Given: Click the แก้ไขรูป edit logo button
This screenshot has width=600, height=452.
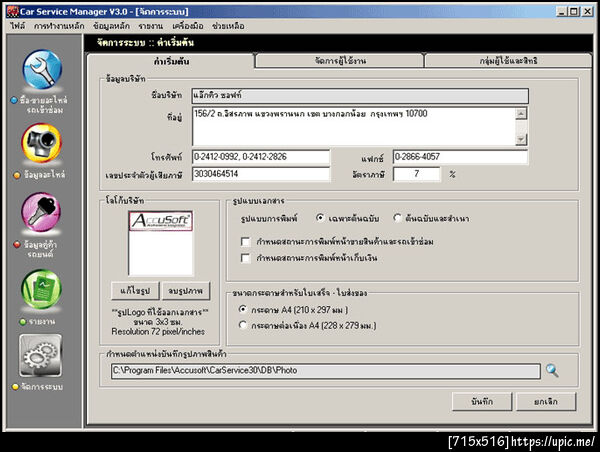Looking at the screenshot, I should tap(135, 291).
